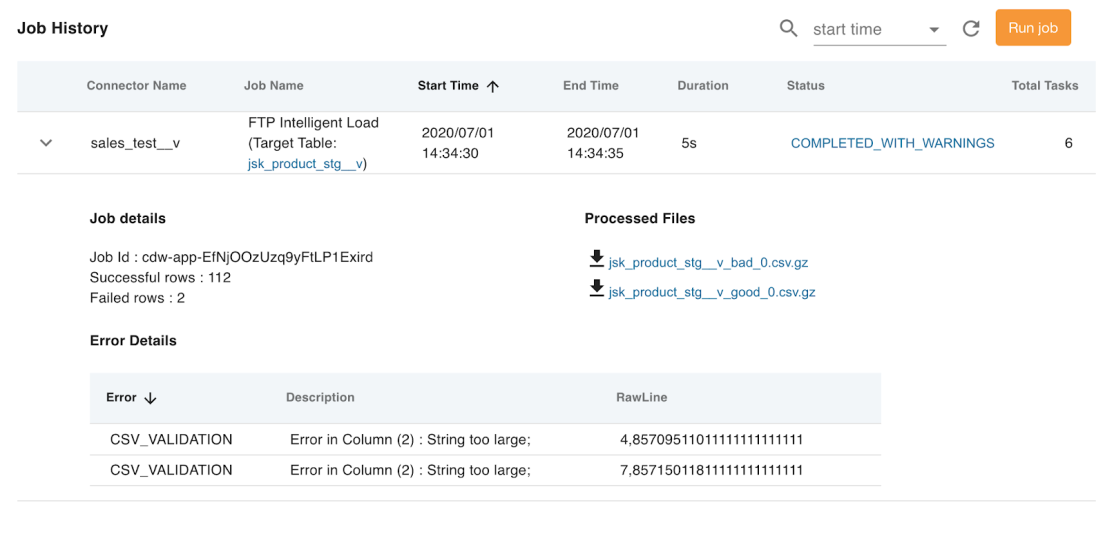Open the jsk_product_stg__v target table link

306,164
